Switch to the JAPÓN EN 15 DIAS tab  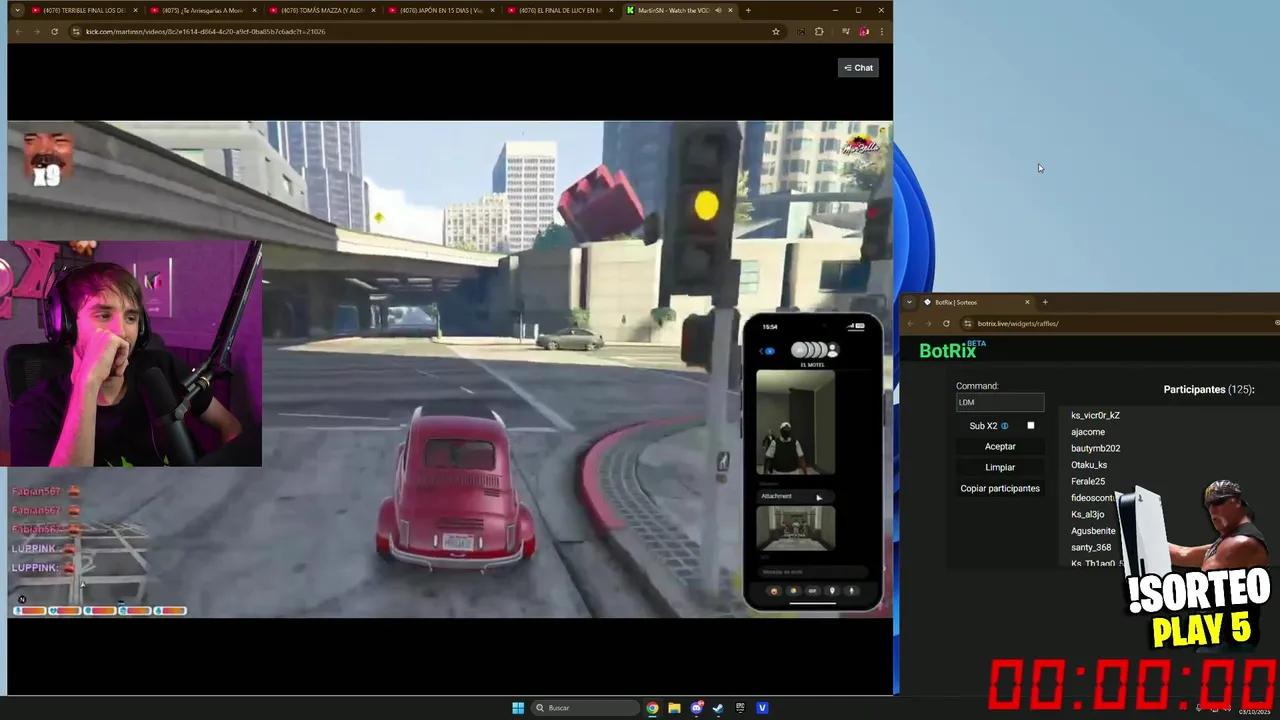coord(441,10)
